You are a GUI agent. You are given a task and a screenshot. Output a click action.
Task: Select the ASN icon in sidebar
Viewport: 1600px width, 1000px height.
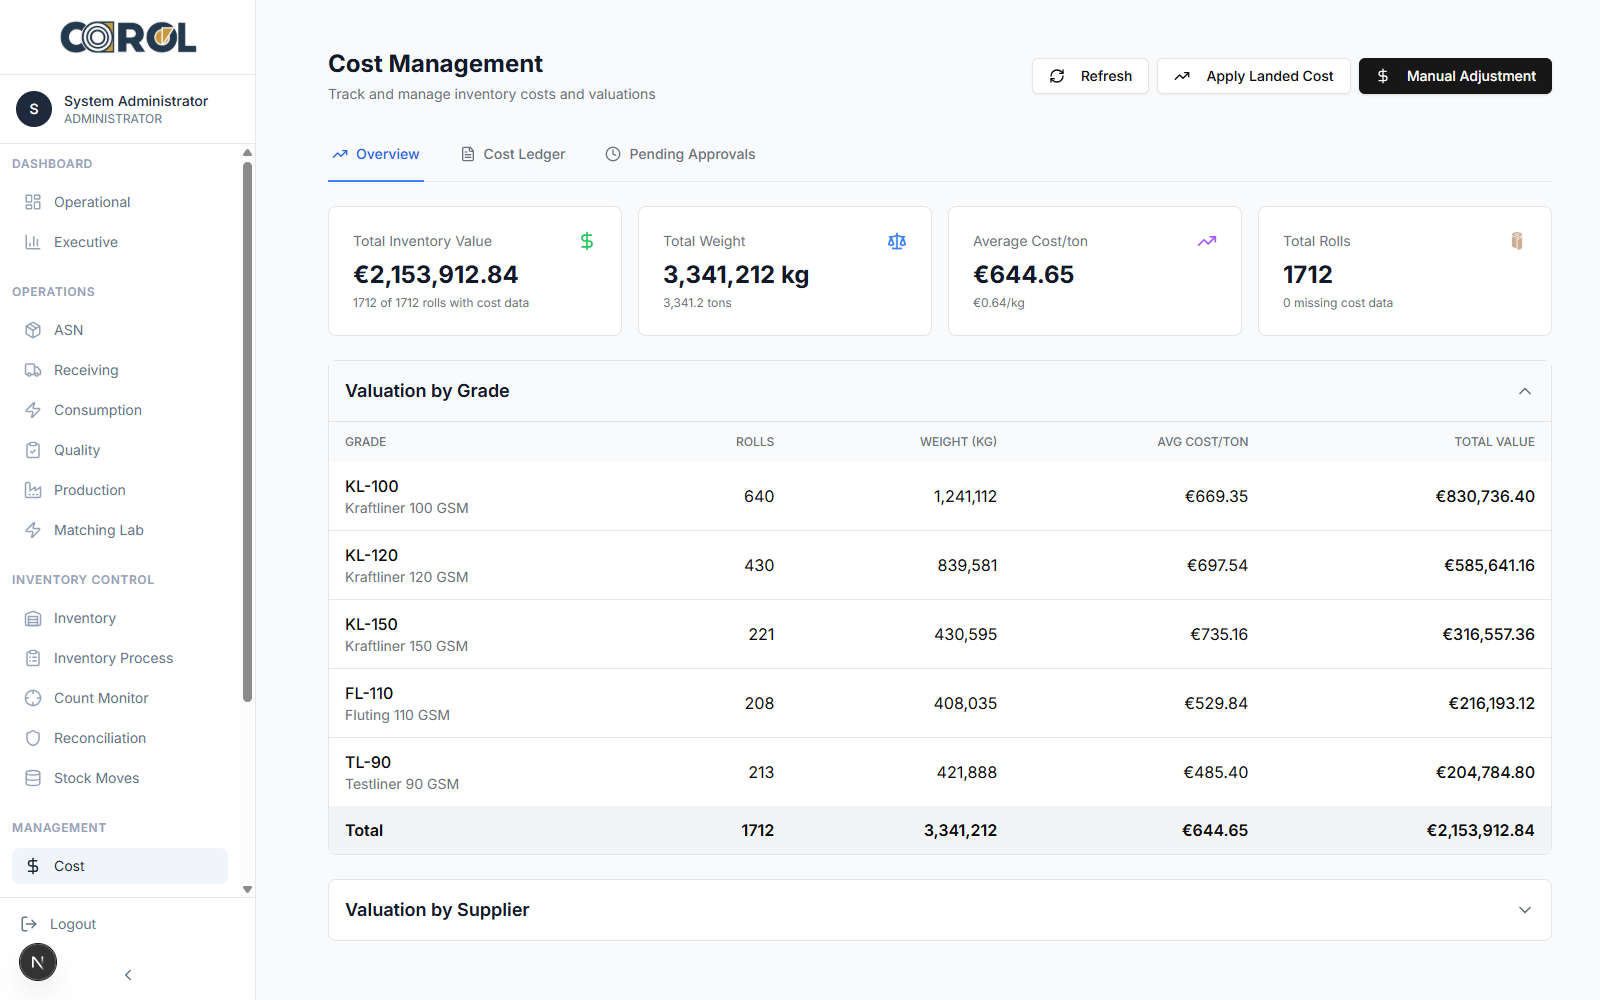pos(33,329)
